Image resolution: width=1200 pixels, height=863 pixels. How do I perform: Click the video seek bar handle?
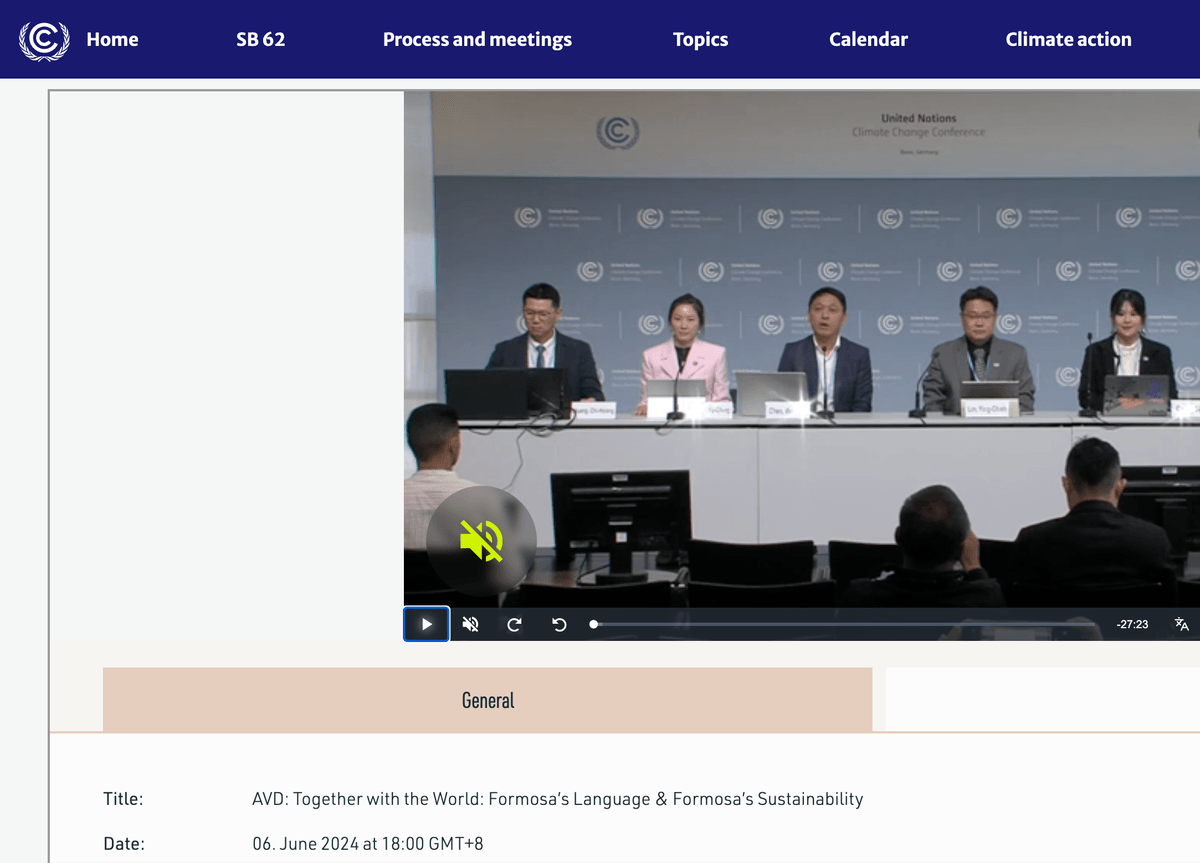coord(594,624)
